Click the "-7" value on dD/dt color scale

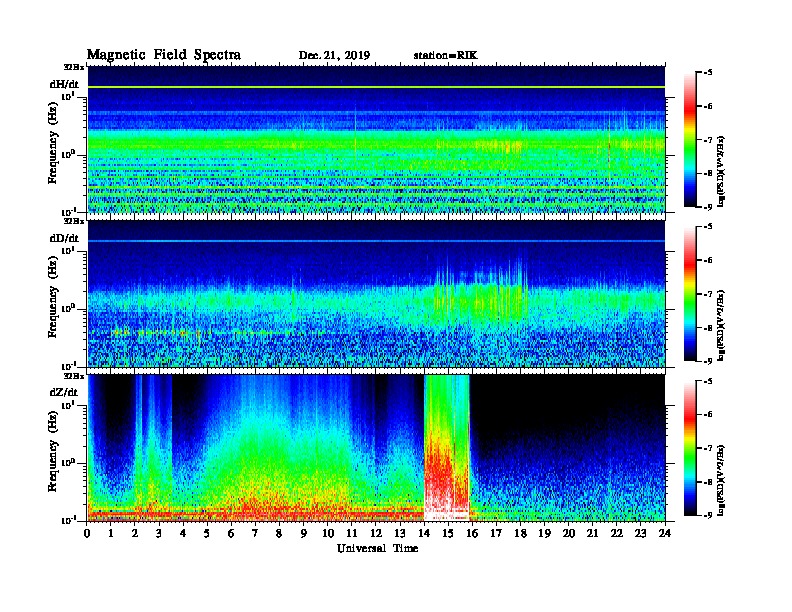pyautogui.click(x=708, y=294)
